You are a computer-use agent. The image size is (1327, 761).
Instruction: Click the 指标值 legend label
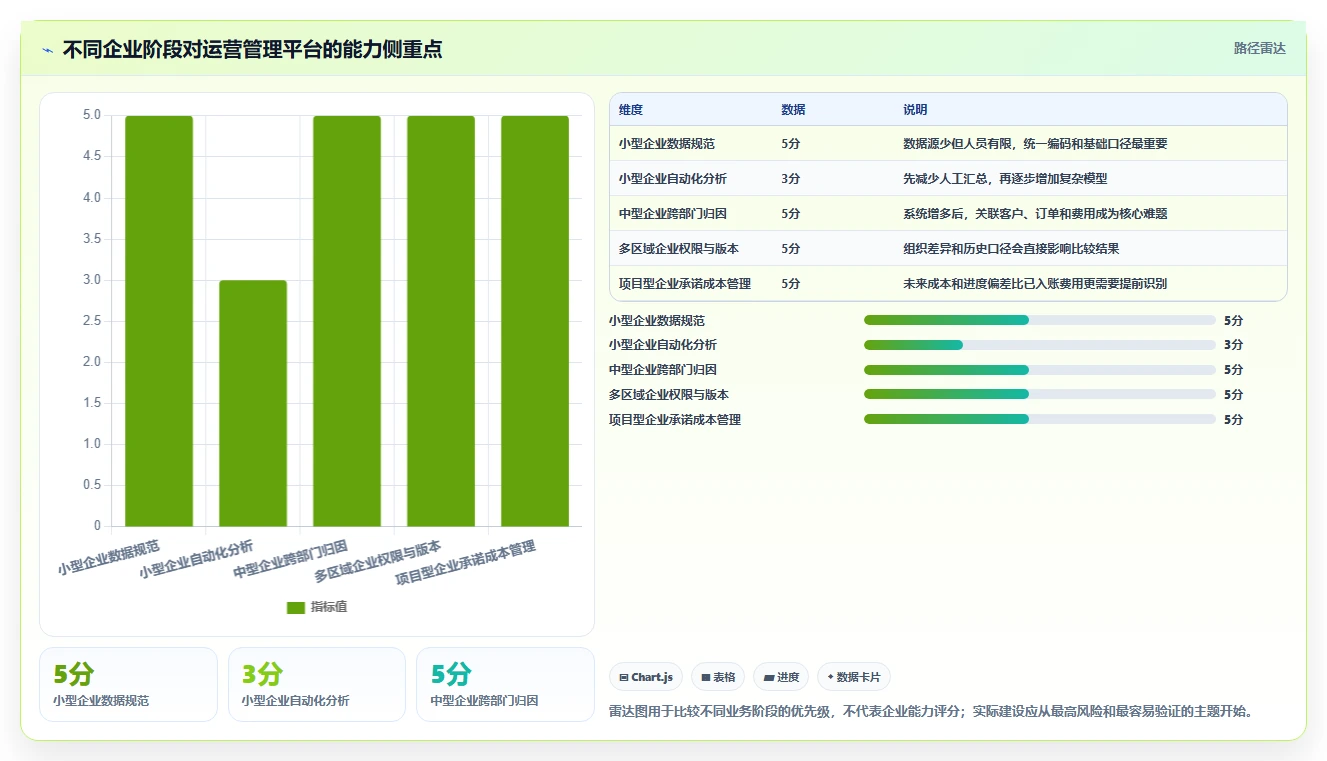[329, 607]
